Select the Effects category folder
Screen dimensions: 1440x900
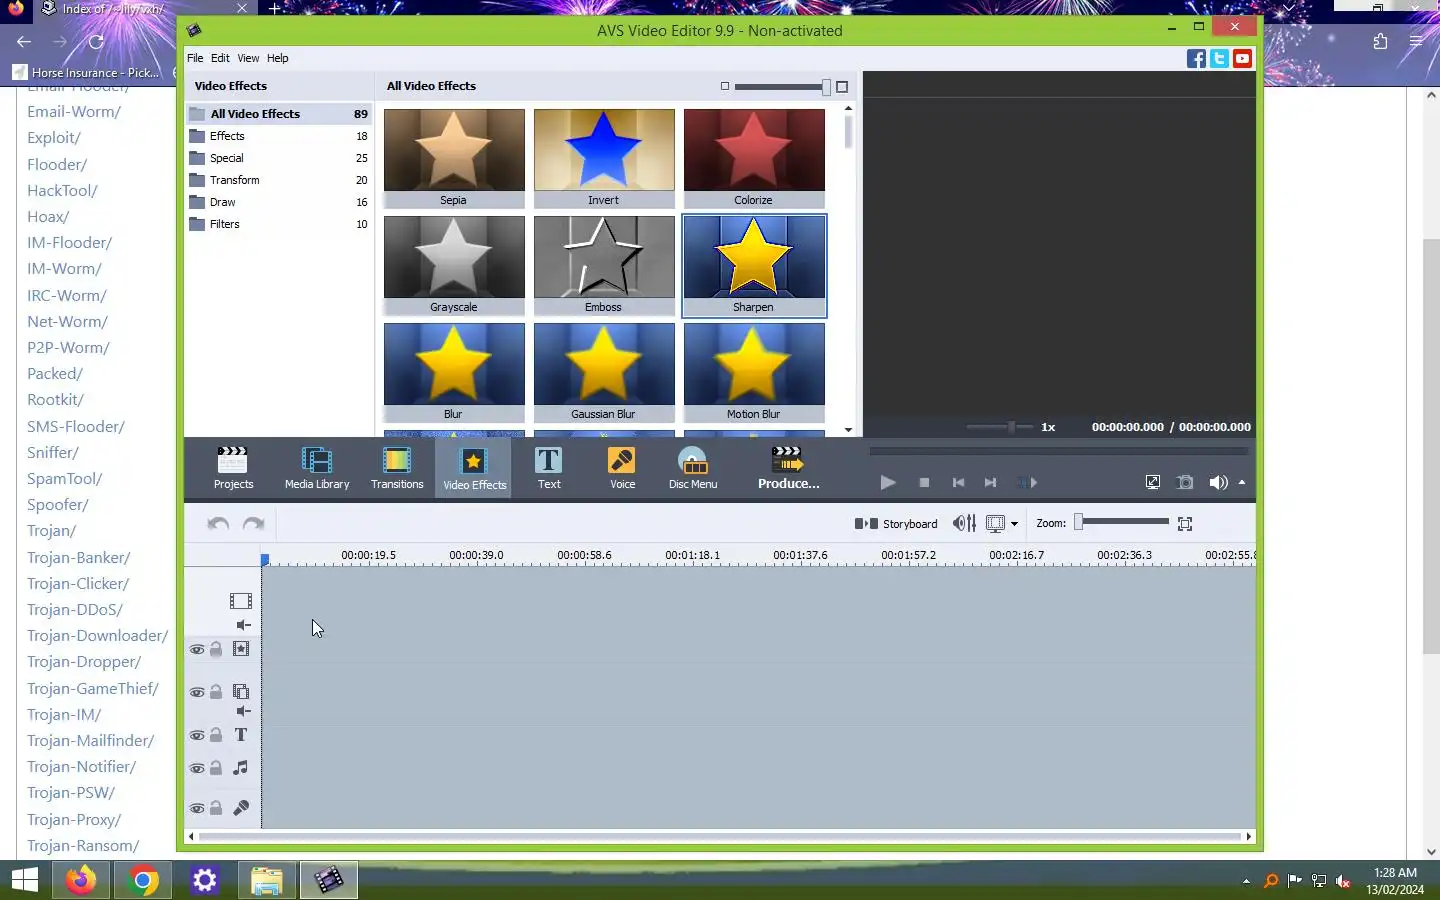click(x=279, y=136)
